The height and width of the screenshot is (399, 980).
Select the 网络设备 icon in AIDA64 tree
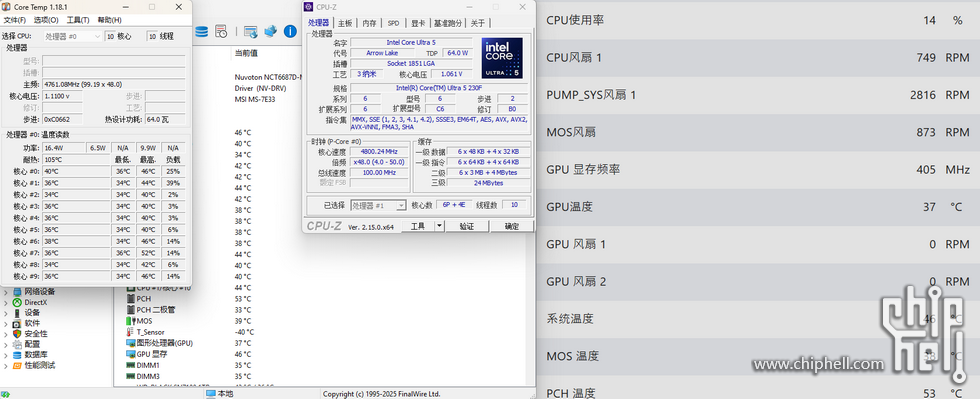tap(18, 291)
